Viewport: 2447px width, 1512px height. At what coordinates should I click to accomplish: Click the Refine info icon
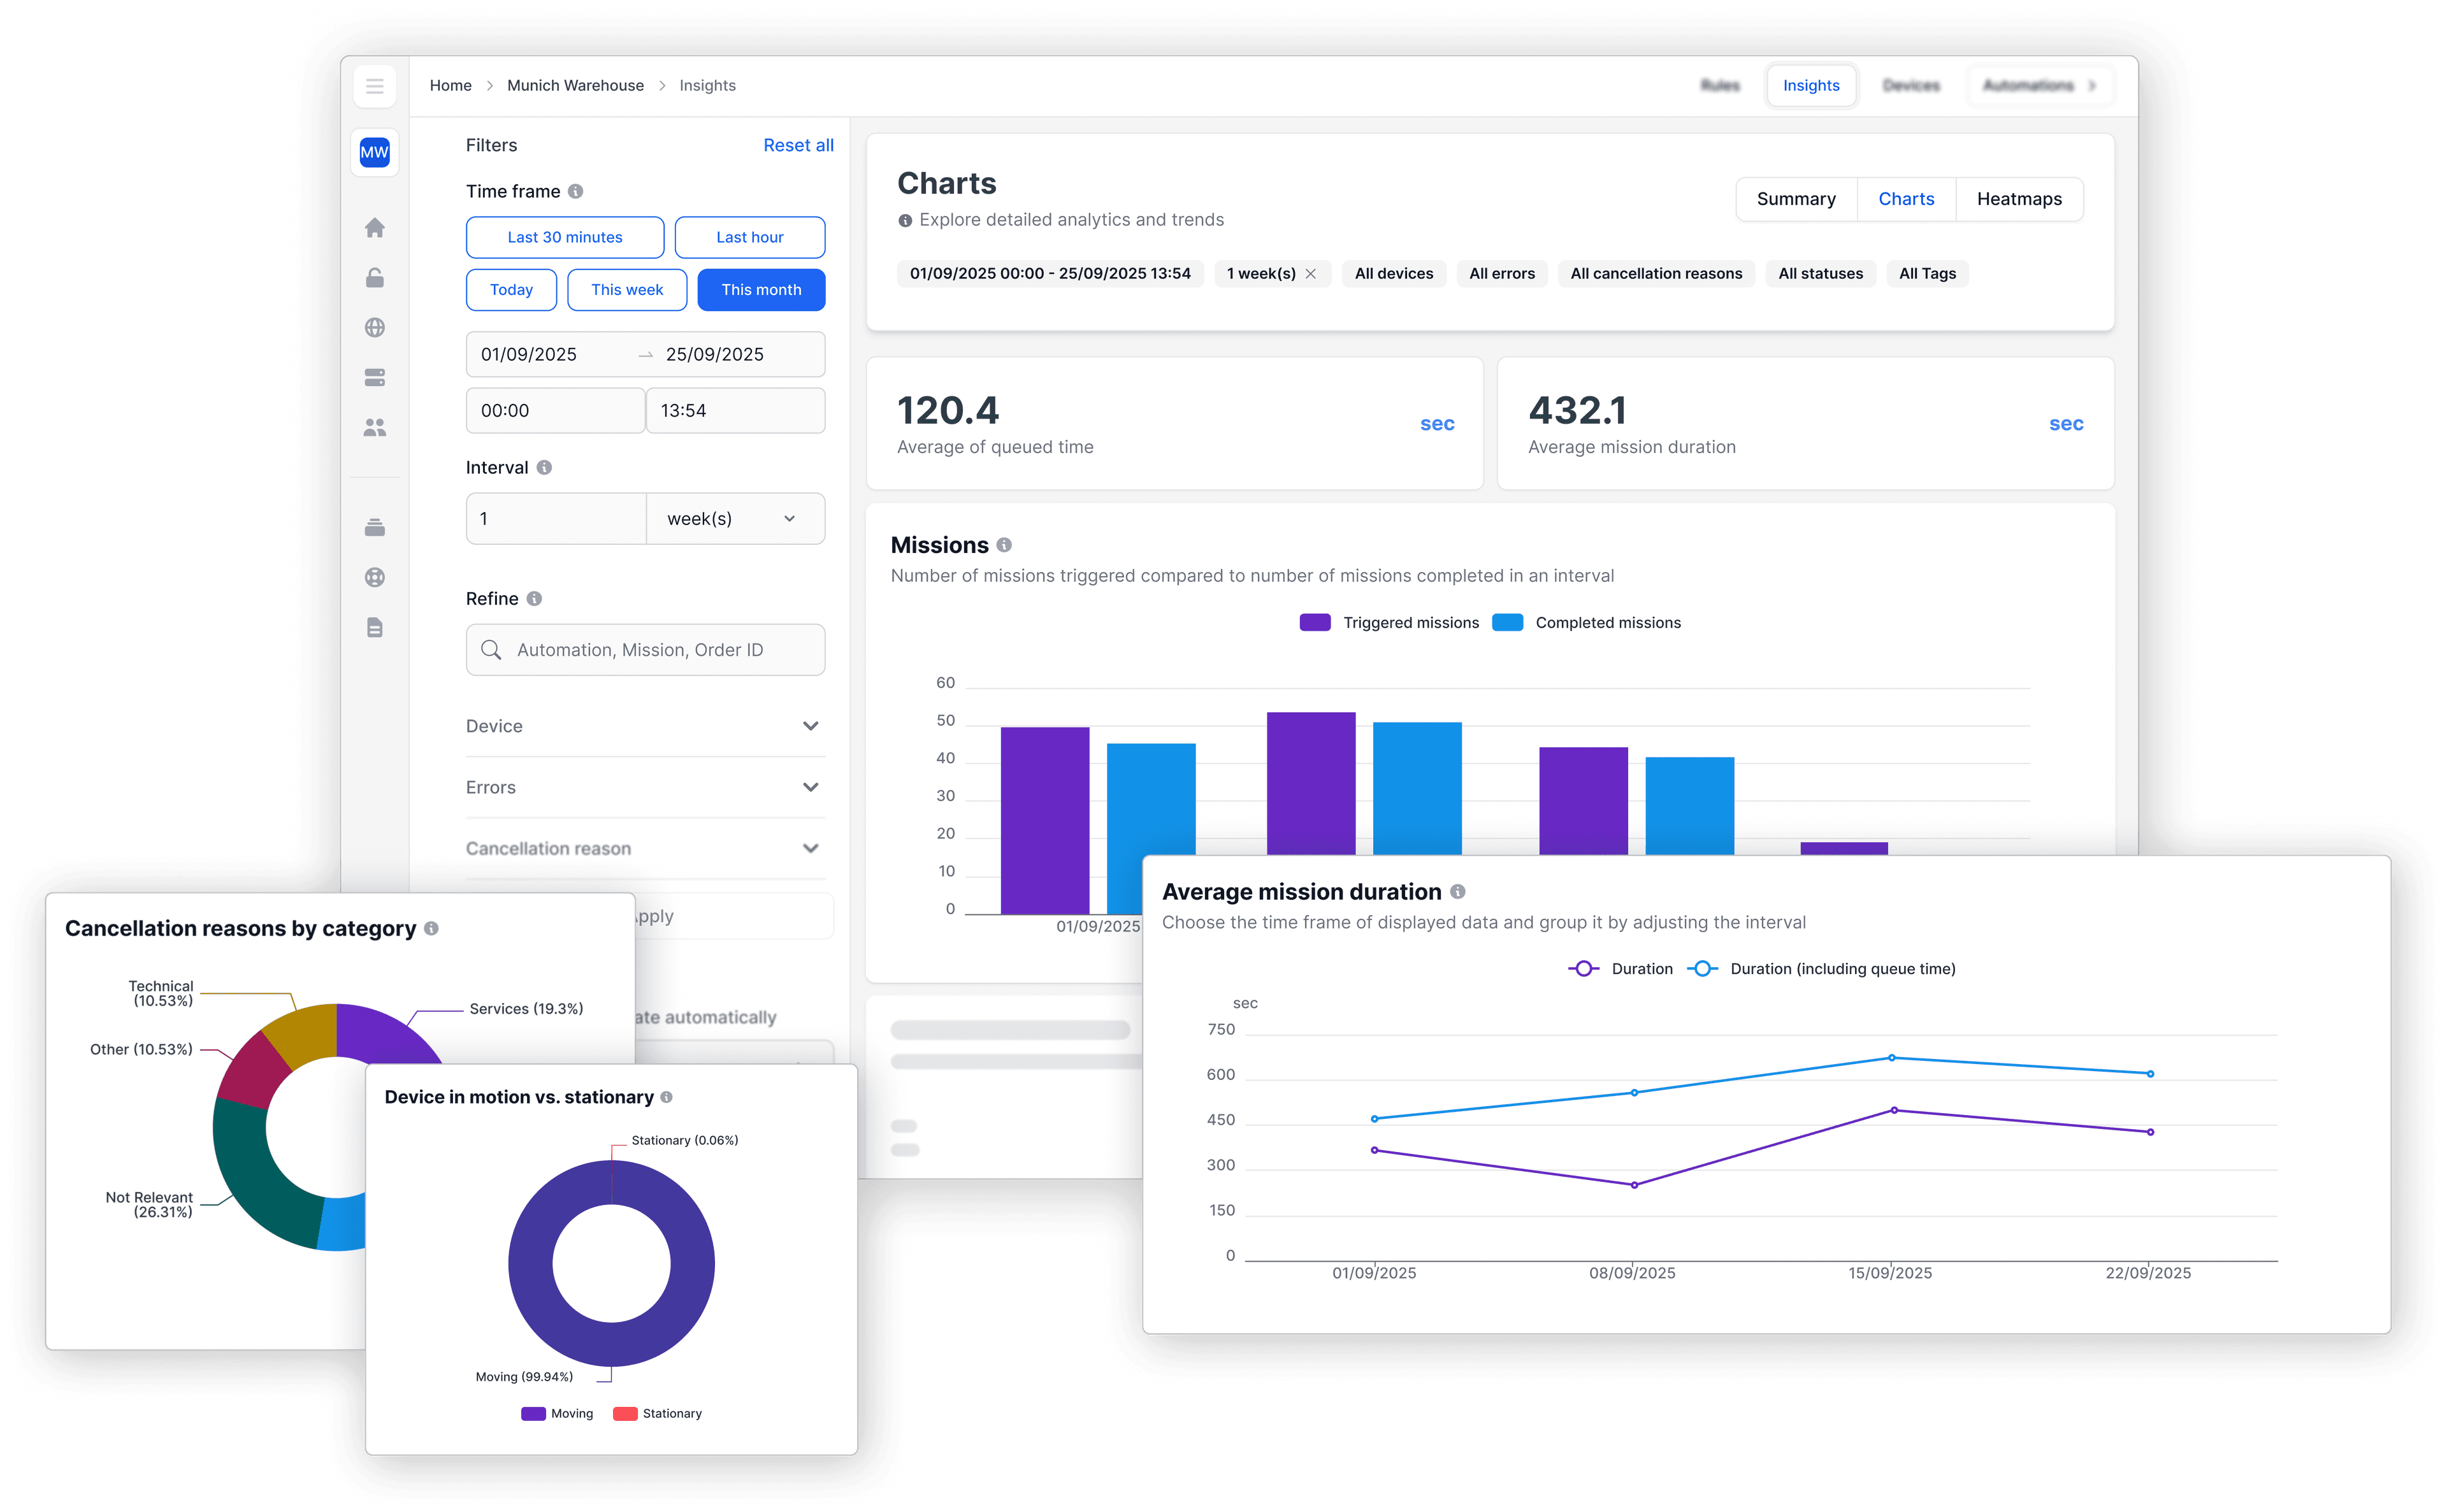(534, 598)
